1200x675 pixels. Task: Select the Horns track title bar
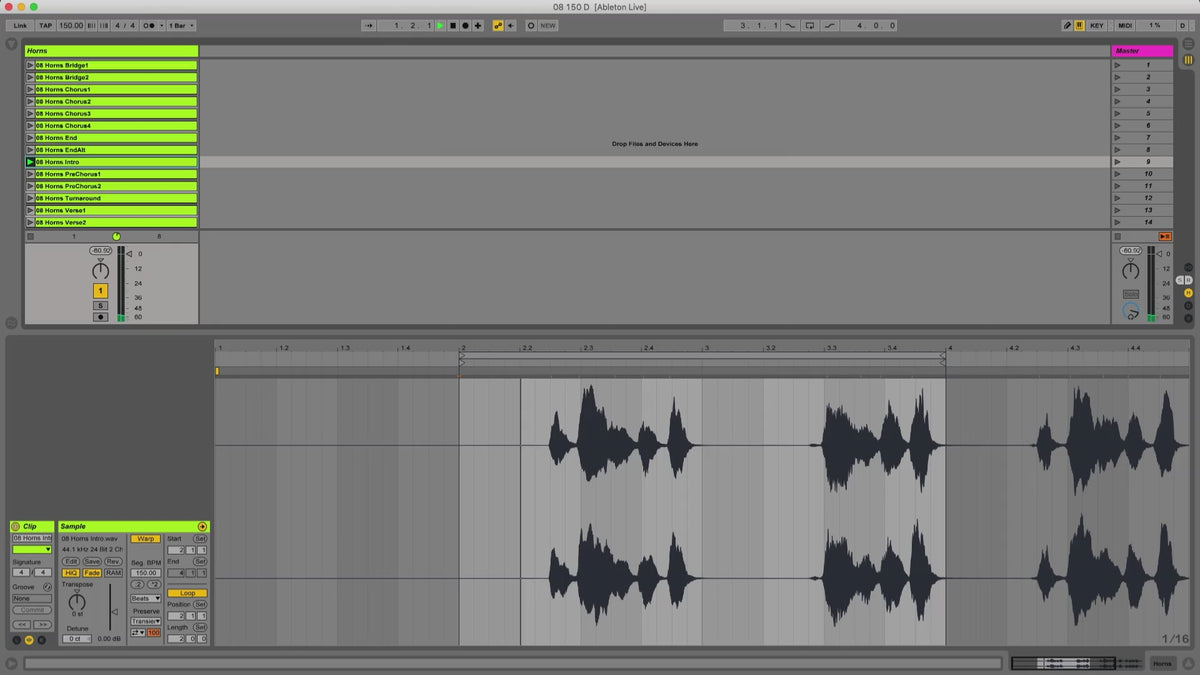(111, 50)
